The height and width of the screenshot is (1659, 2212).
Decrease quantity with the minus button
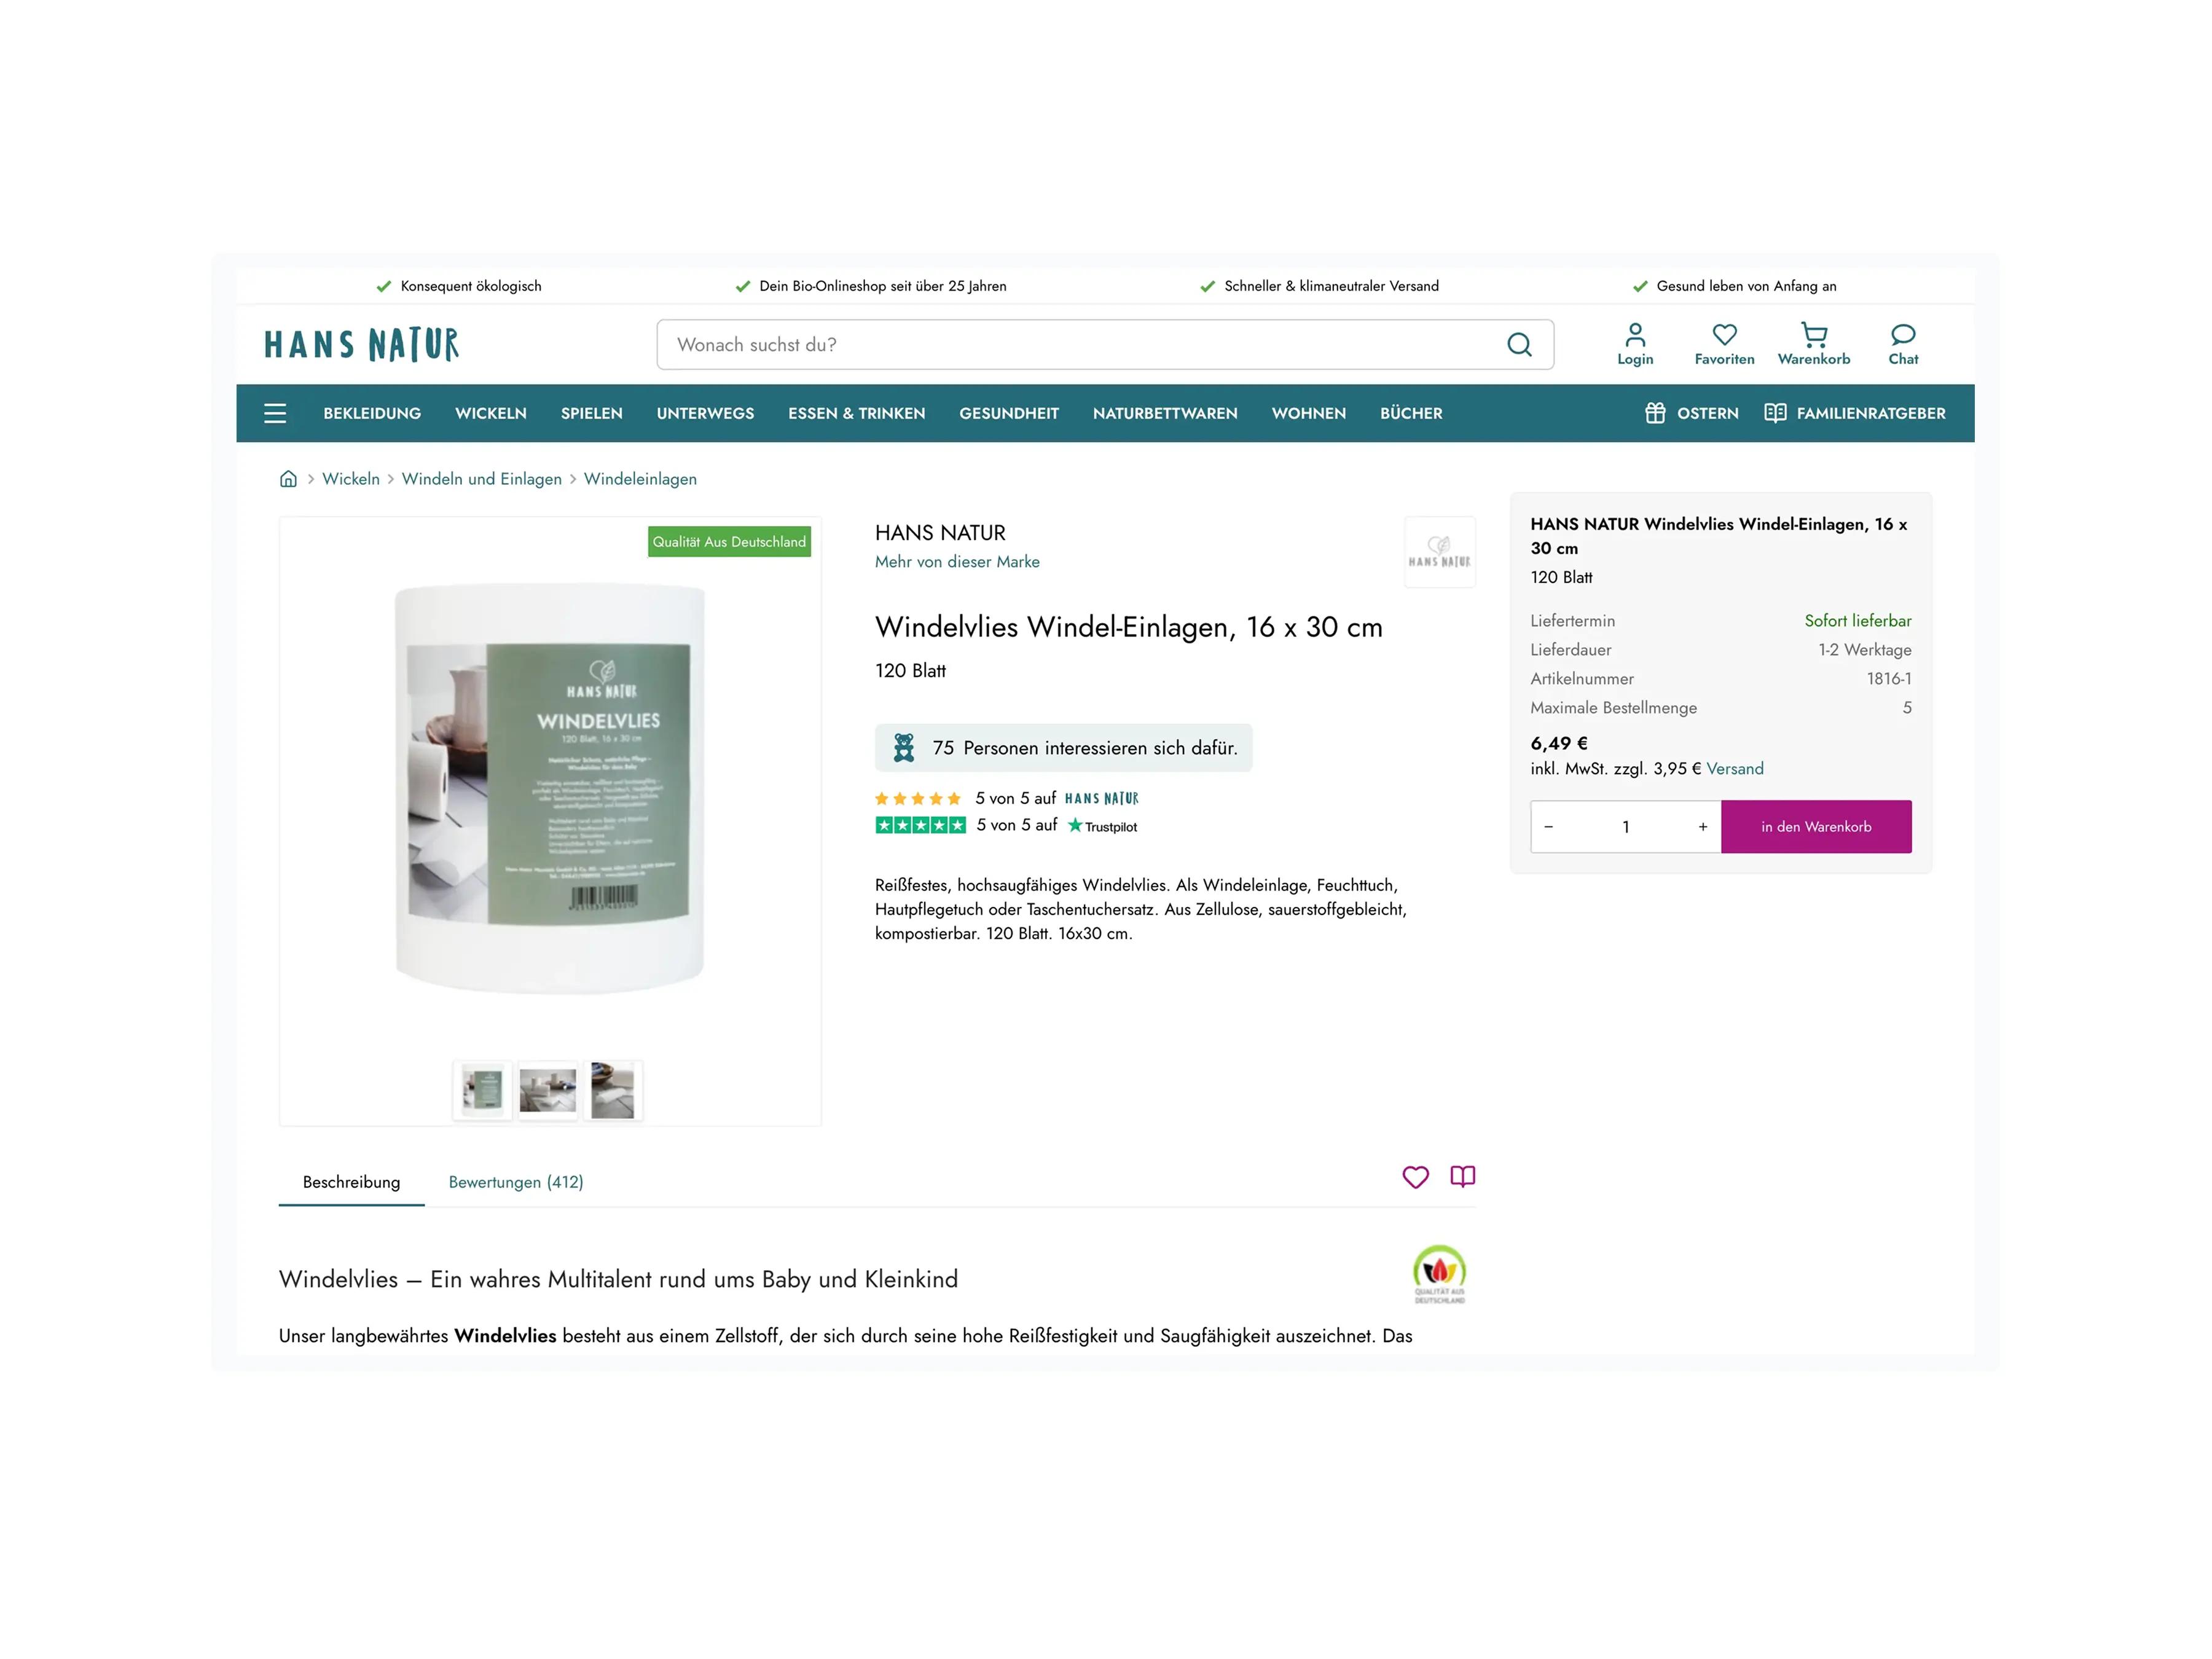pos(1548,827)
